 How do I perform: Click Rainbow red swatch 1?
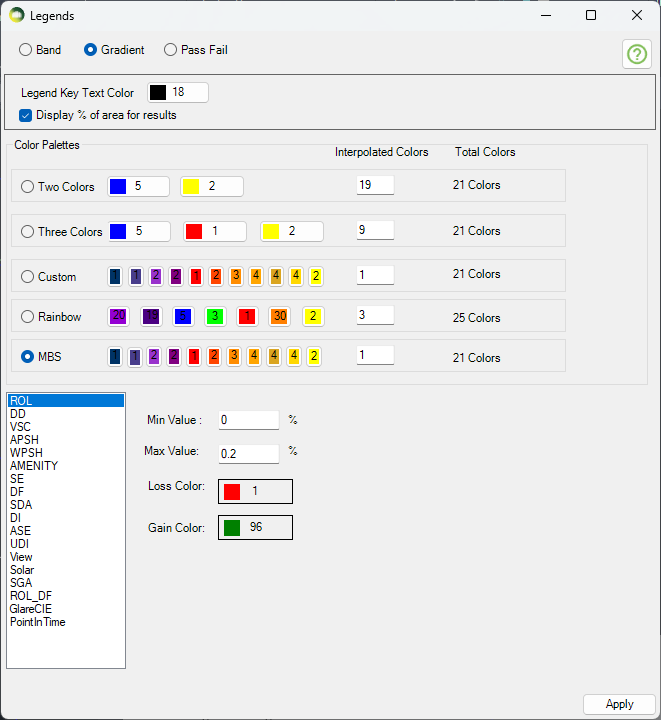coord(247,316)
